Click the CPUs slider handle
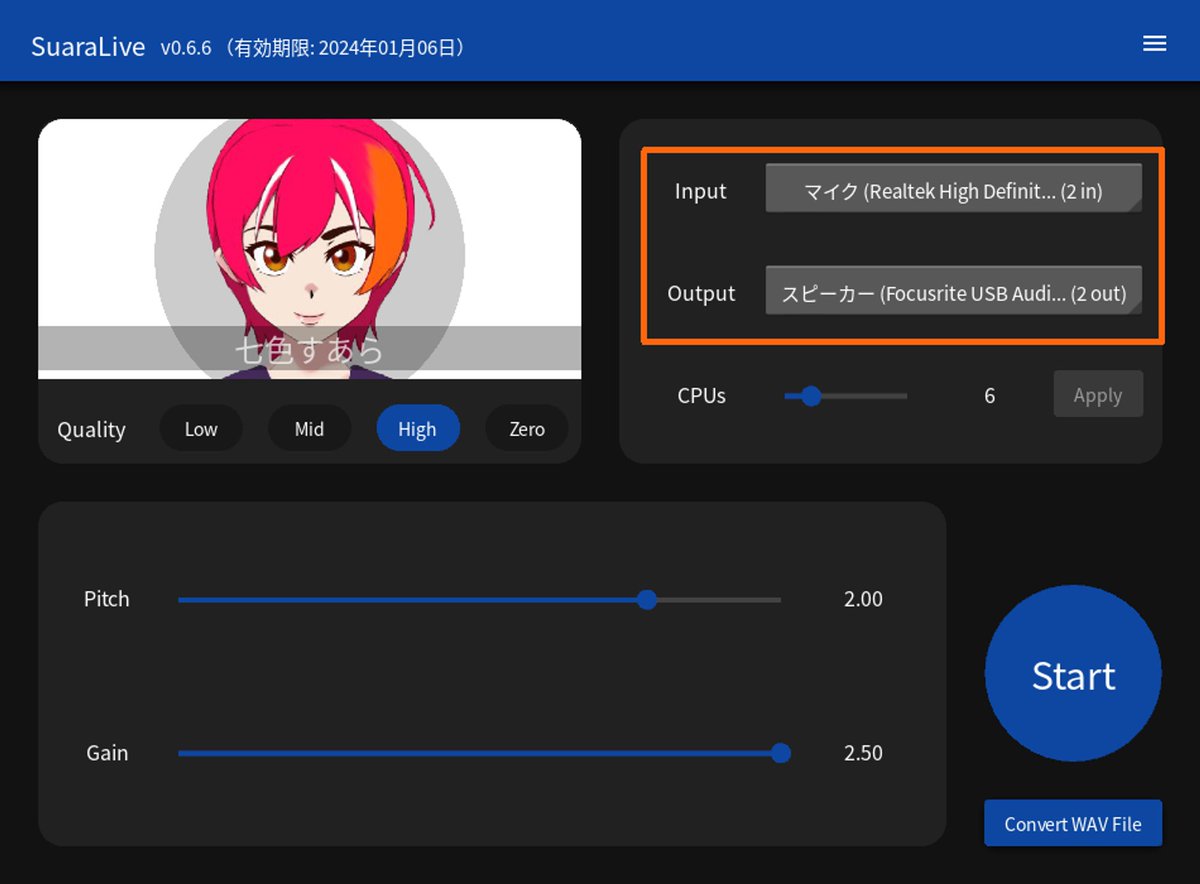1200x884 pixels. 811,396
